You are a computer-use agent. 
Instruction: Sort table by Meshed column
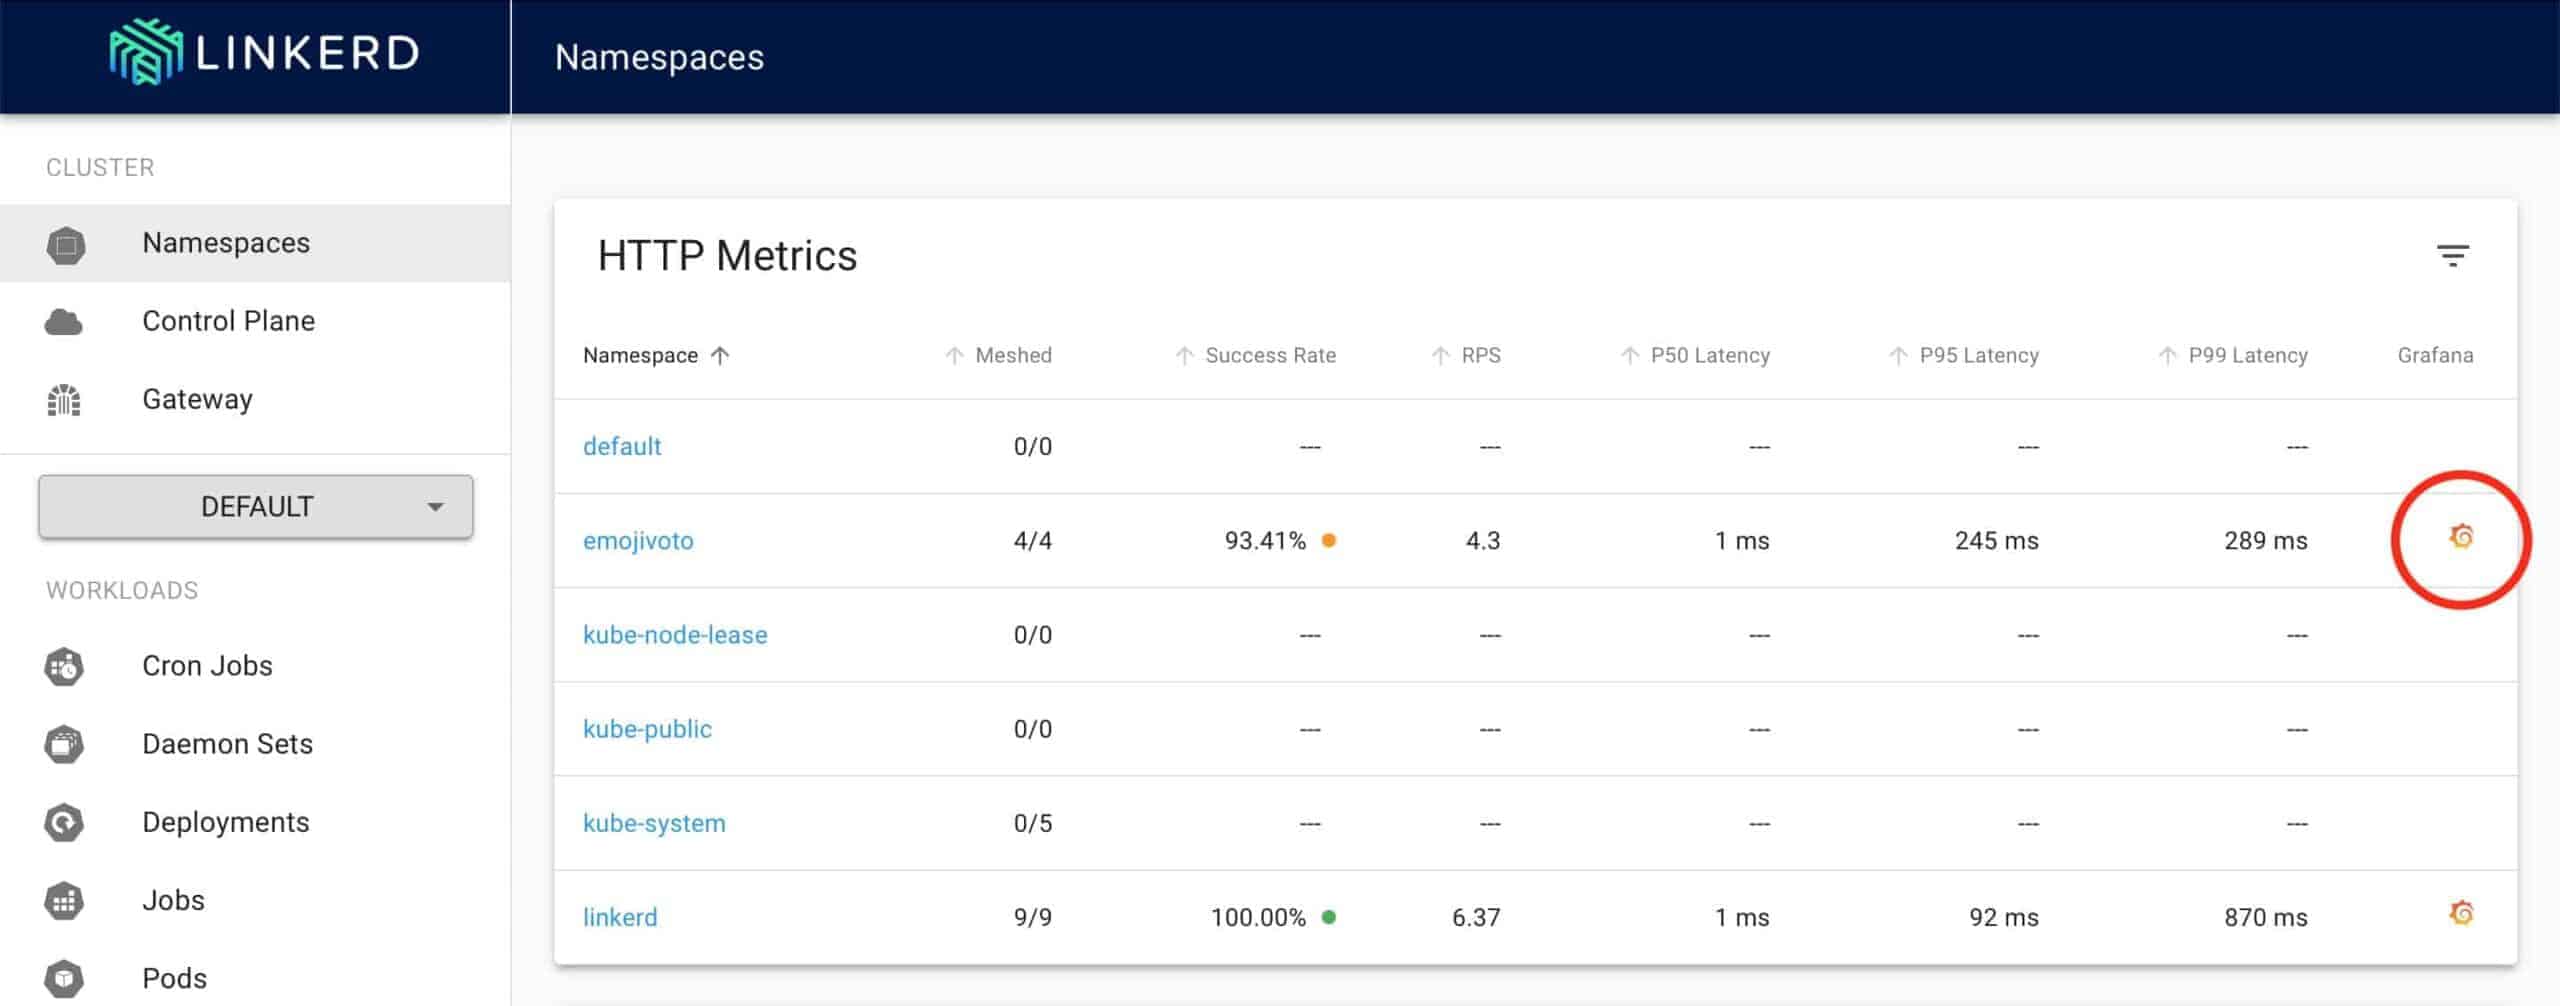[x=1012, y=356]
